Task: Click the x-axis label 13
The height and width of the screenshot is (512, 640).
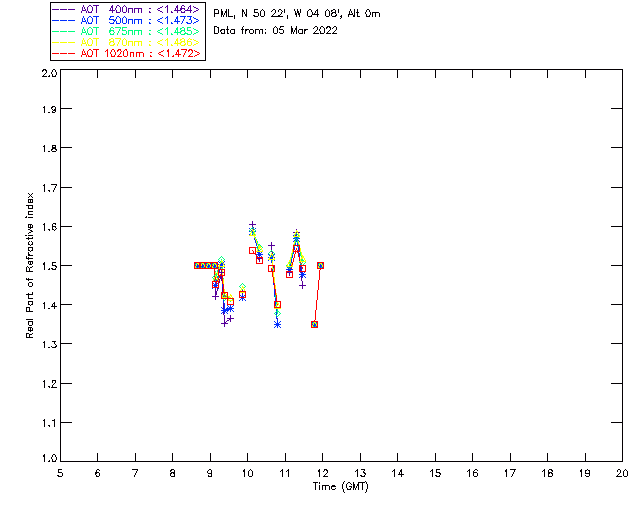Action: pos(360,473)
